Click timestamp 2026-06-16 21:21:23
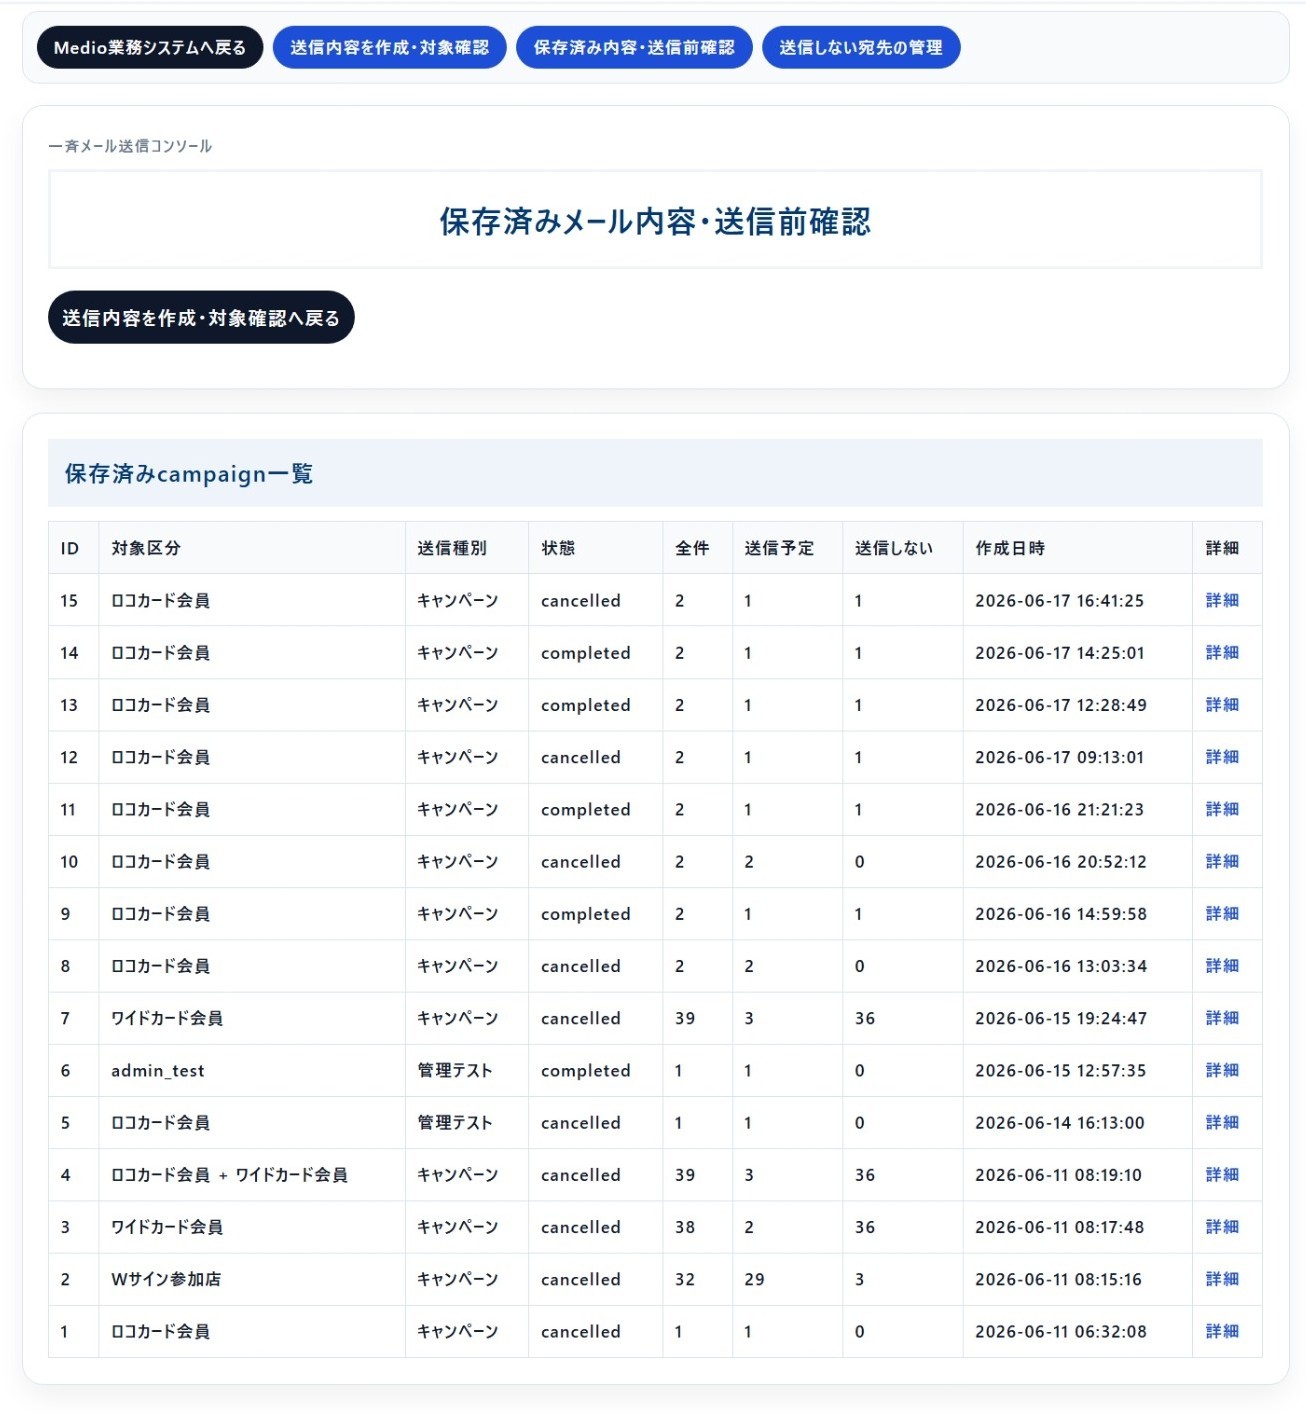This screenshot has width=1306, height=1414. click(1059, 810)
